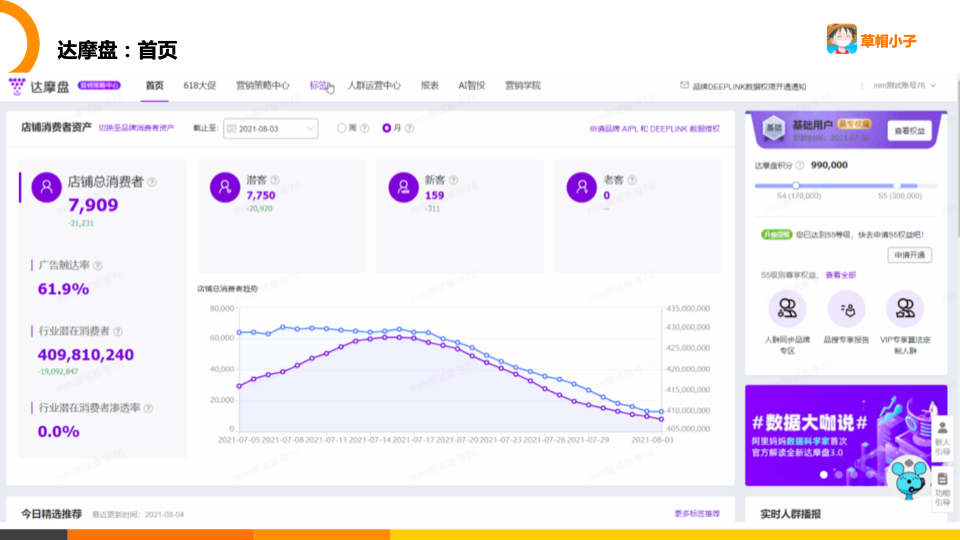This screenshot has width=960, height=540.
Task: Click the 达摩盘 logo icon
Action: [x=17, y=86]
